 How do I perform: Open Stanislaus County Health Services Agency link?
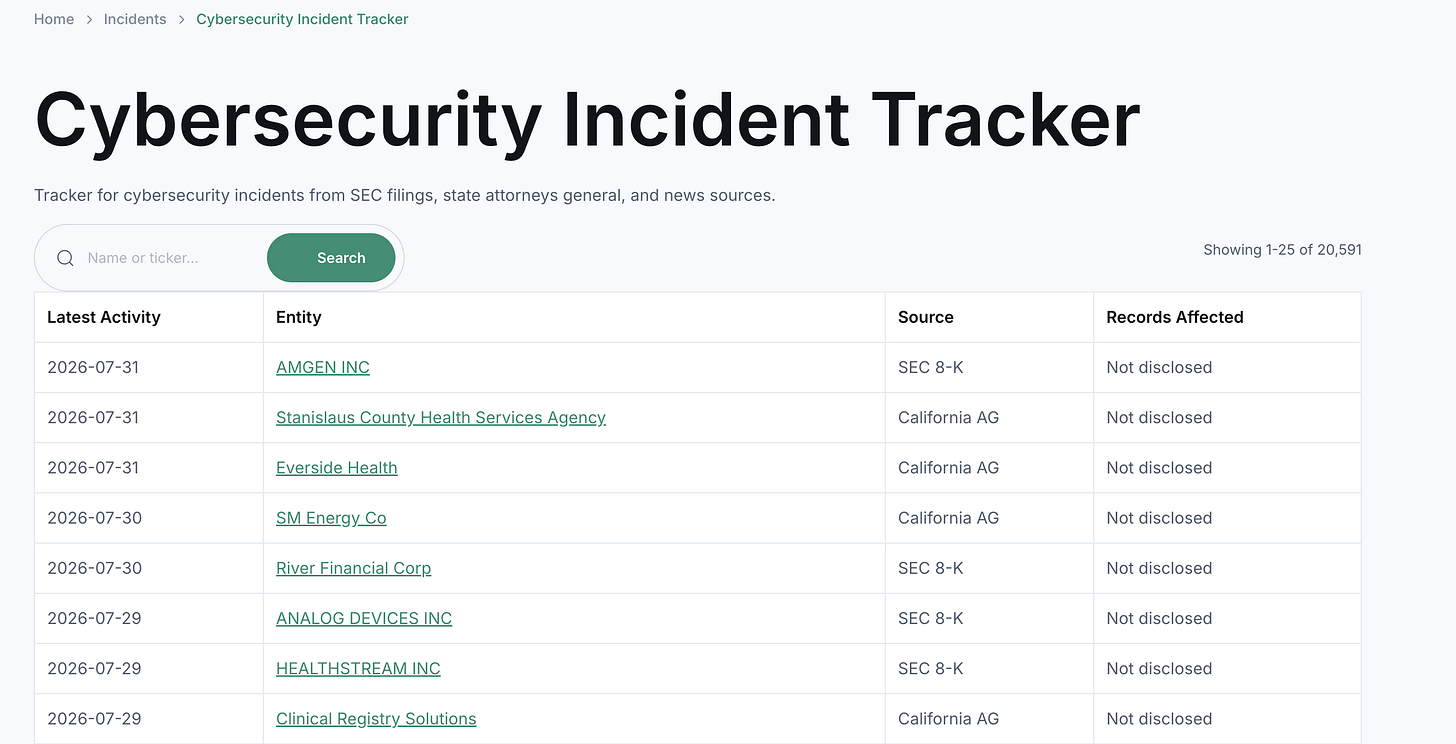pos(441,417)
